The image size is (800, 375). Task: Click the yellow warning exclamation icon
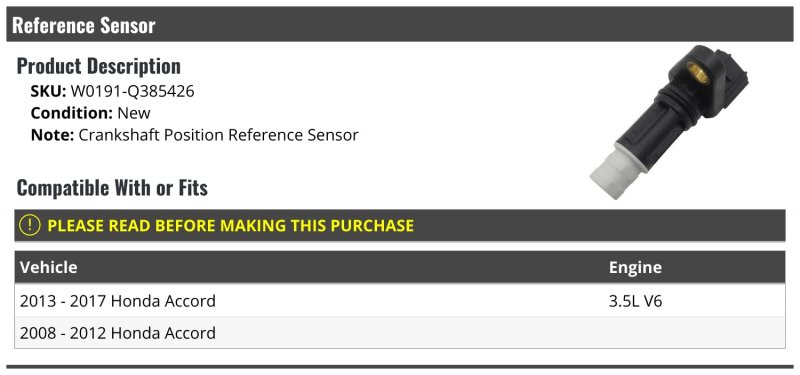(30, 225)
